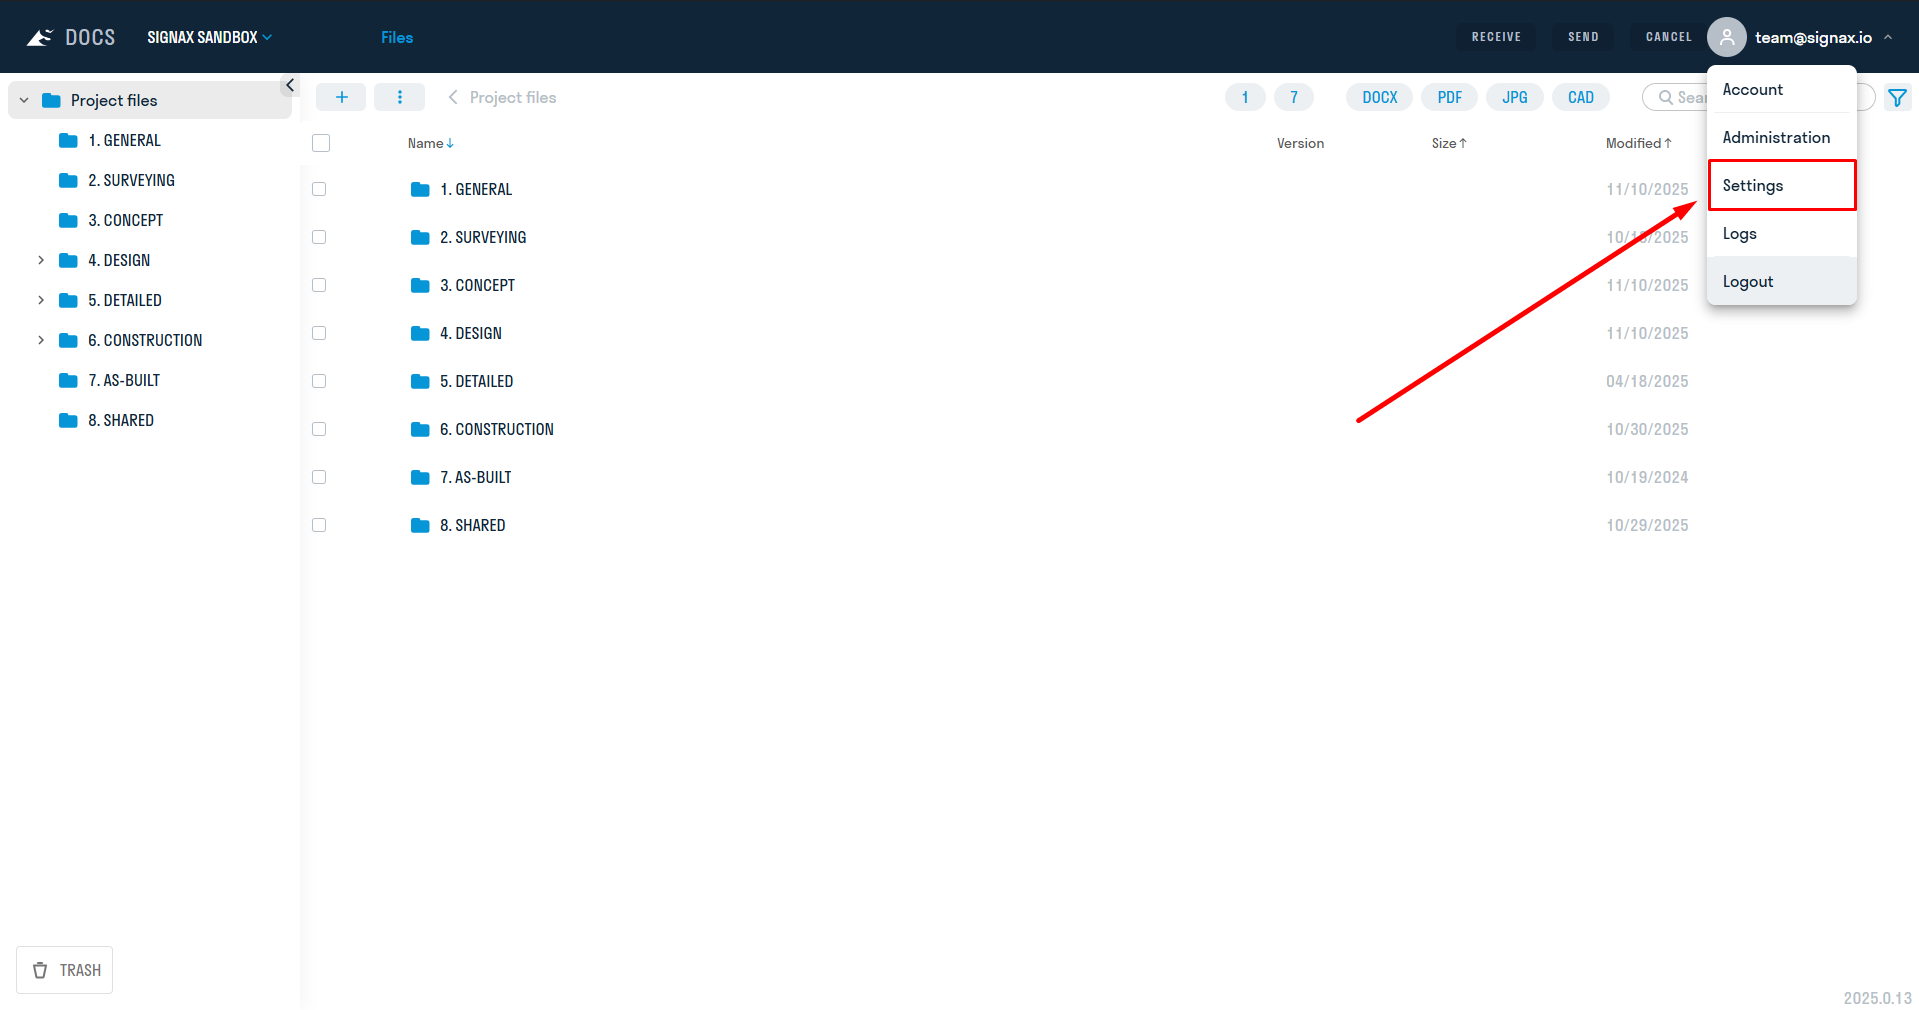Open the TRASH button
1919x1010 pixels.
click(x=65, y=970)
